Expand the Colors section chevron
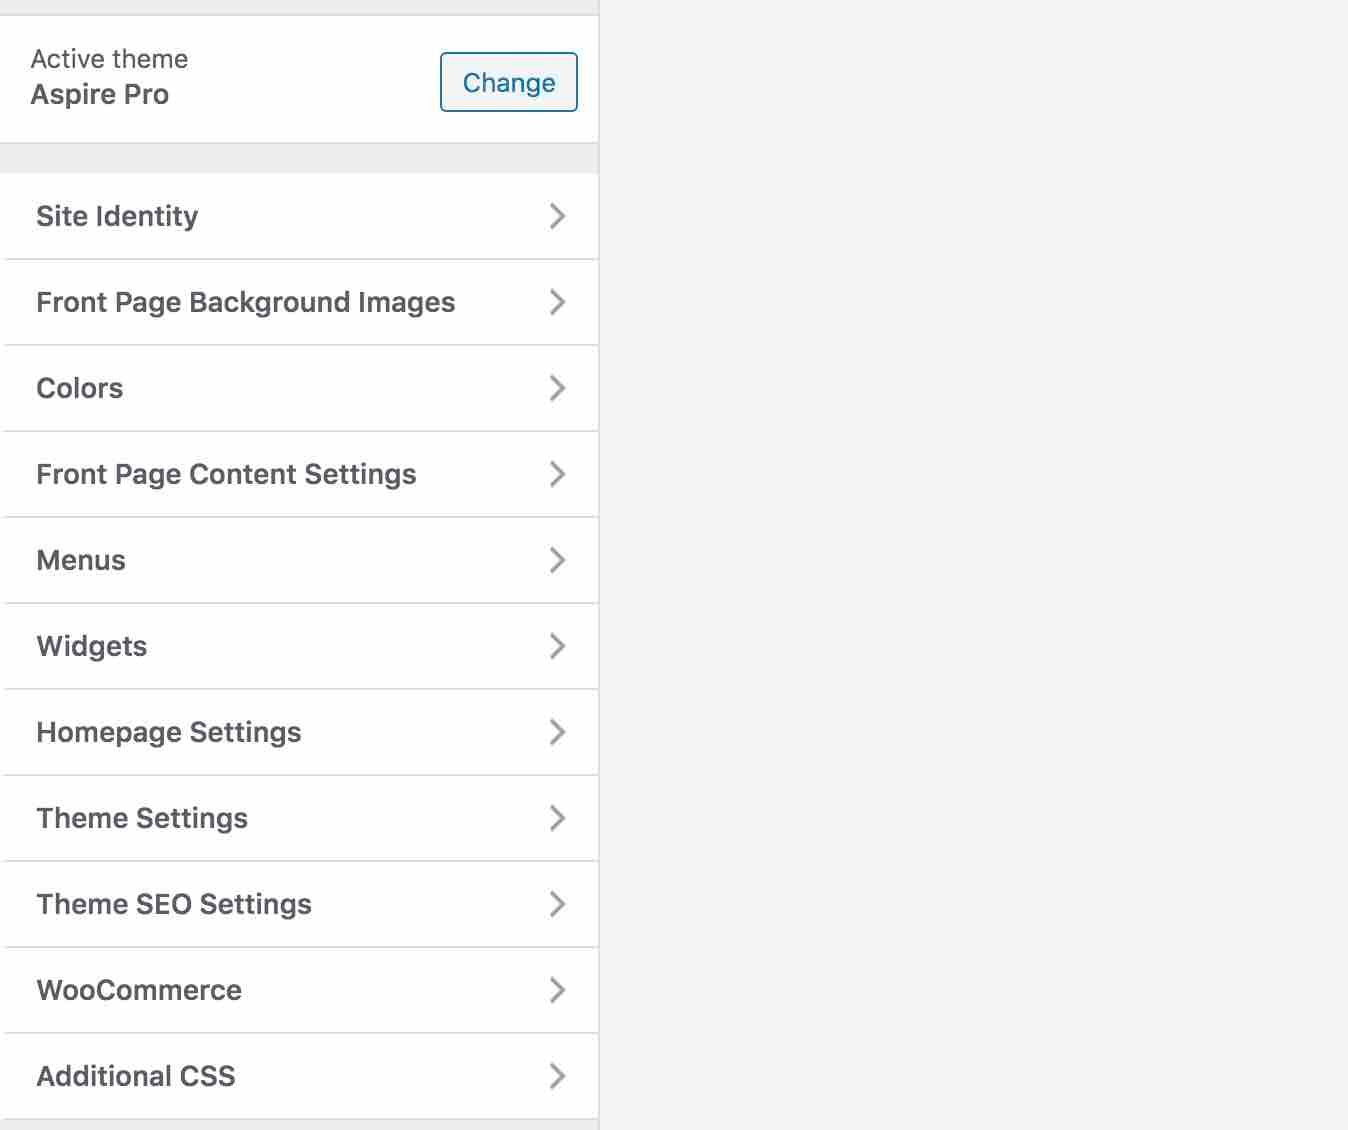 coord(557,388)
